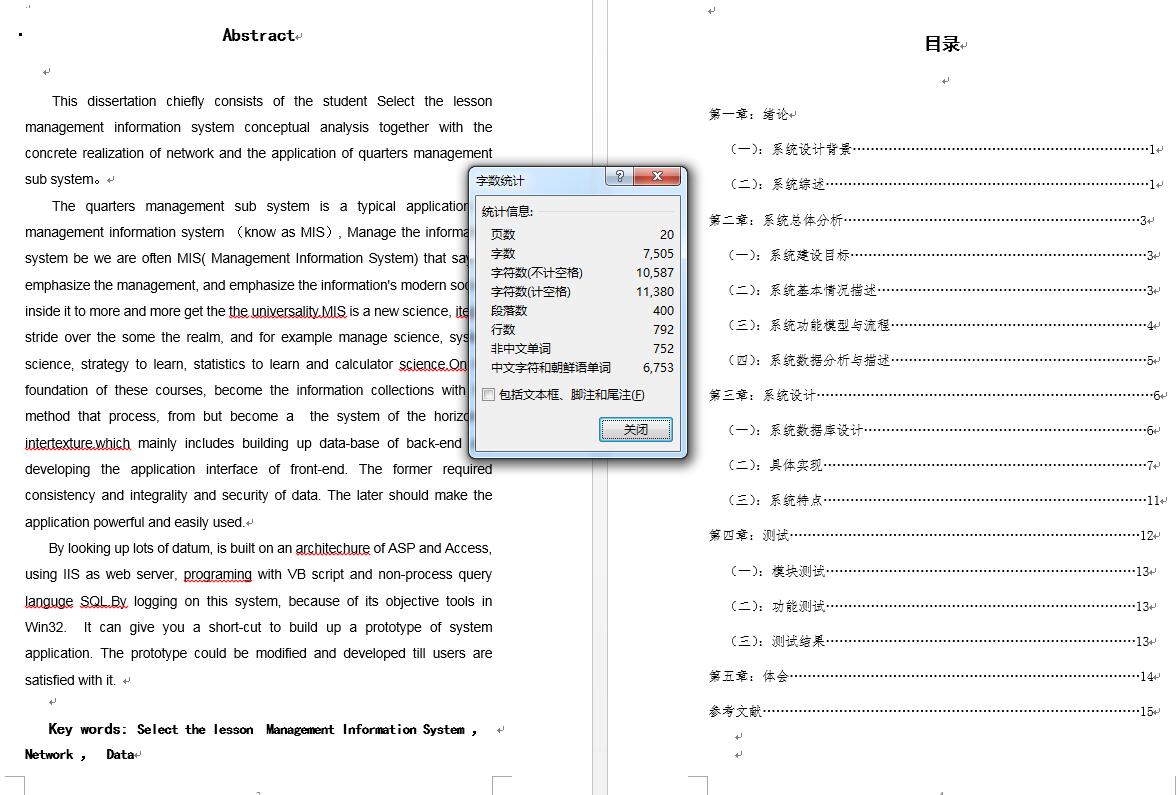Go to 系统特点 contents entry
This screenshot has width=1176, height=795.
tap(945, 500)
